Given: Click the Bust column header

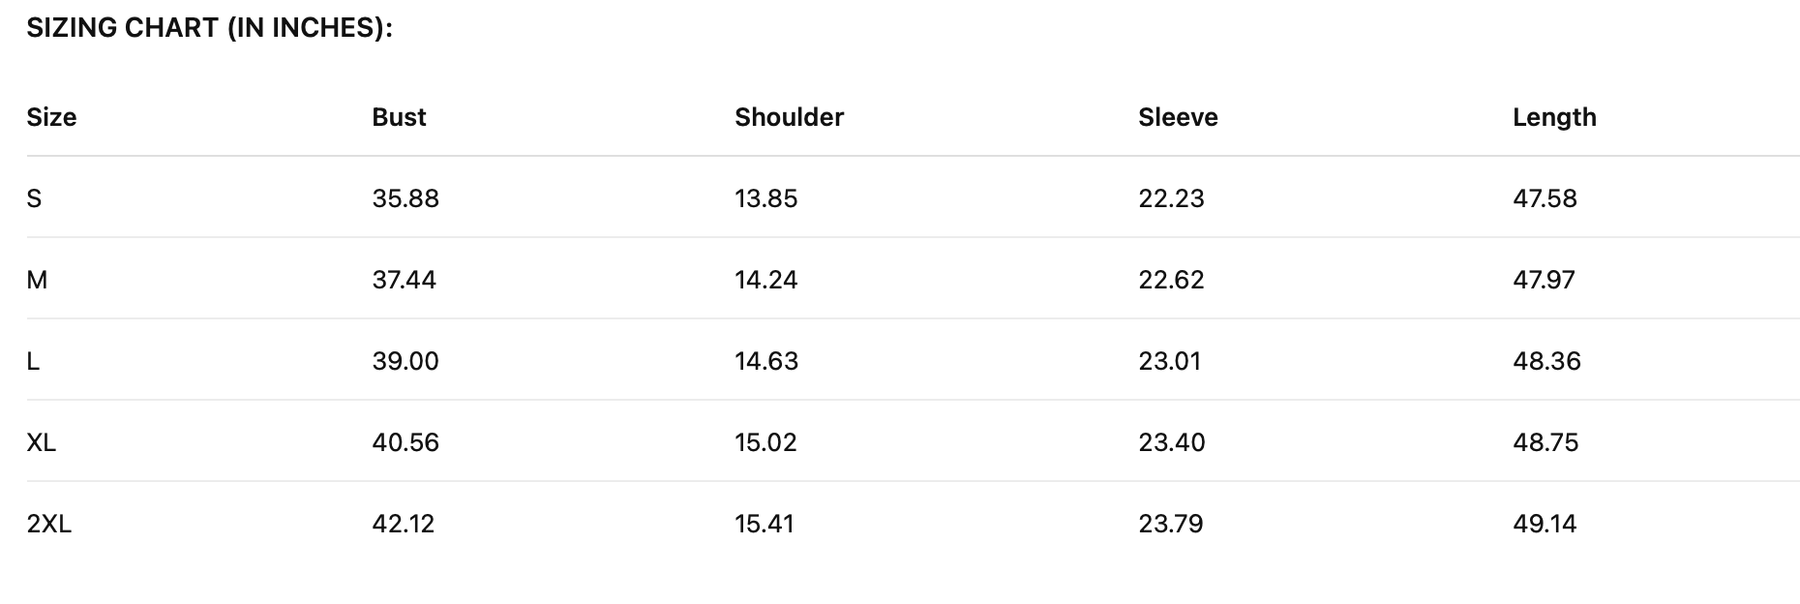Looking at the screenshot, I should point(399,117).
